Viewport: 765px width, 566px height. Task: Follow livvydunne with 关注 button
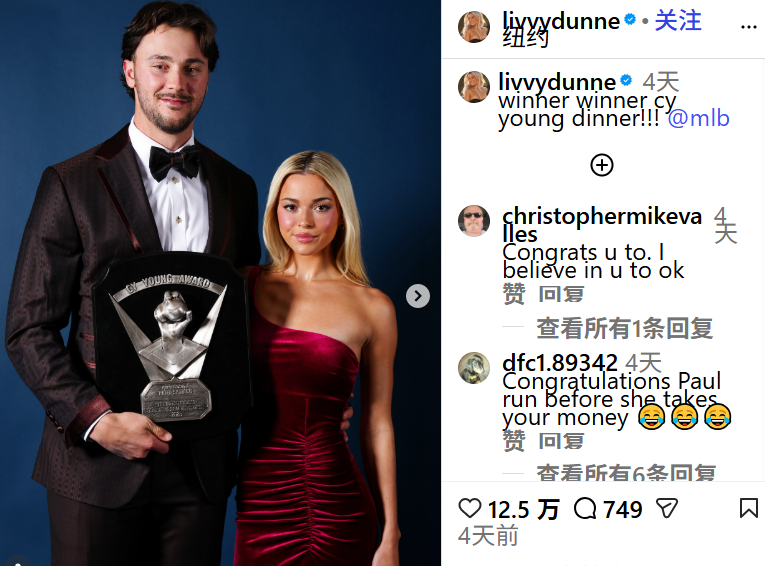(x=678, y=21)
